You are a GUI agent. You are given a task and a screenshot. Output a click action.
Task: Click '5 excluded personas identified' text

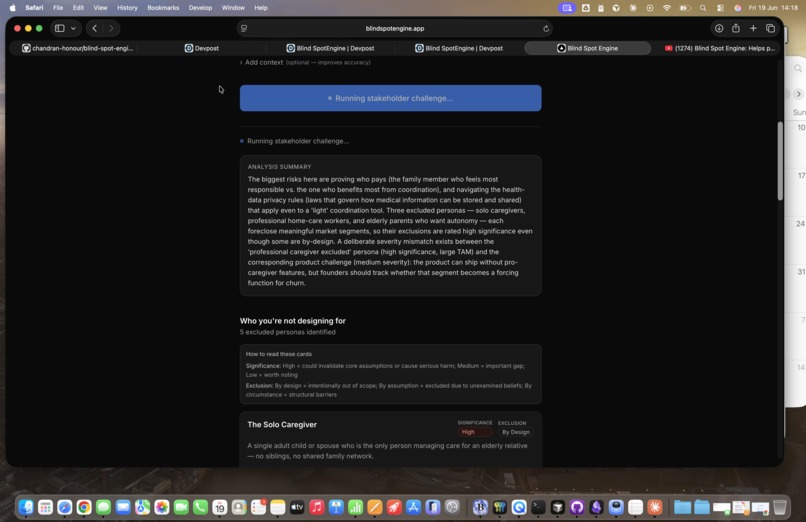(287, 332)
